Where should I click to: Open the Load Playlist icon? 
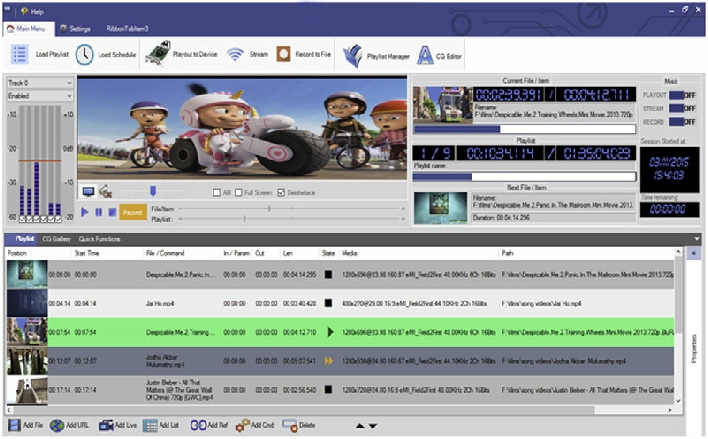19,54
